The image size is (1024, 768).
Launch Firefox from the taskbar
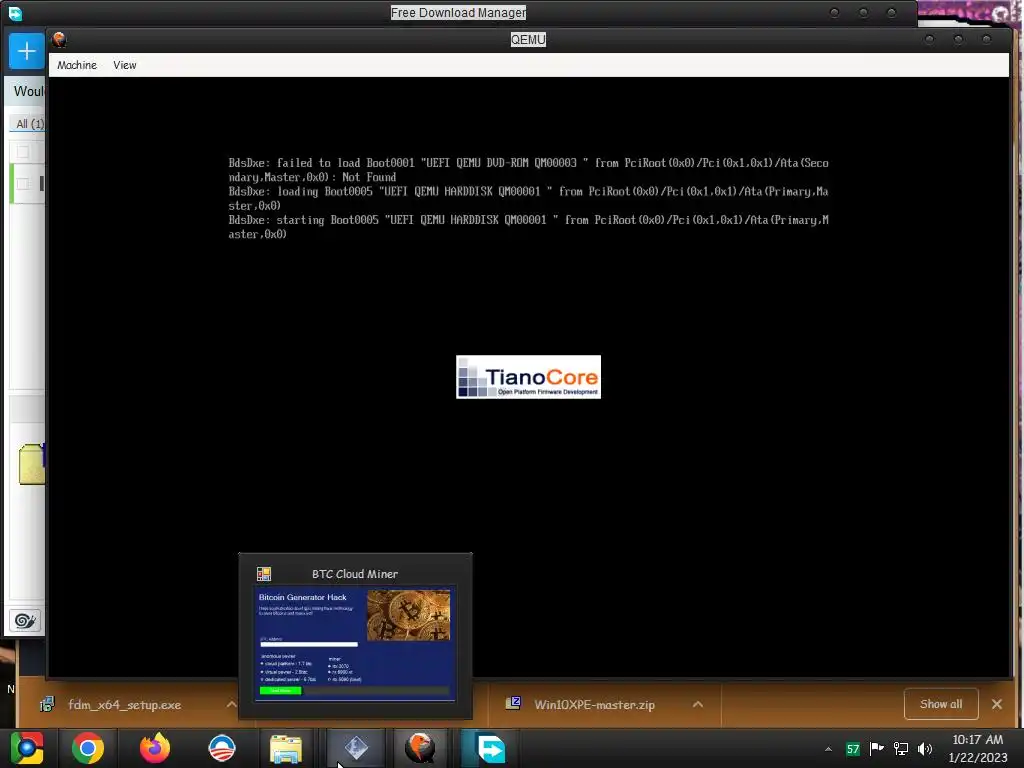coord(155,748)
